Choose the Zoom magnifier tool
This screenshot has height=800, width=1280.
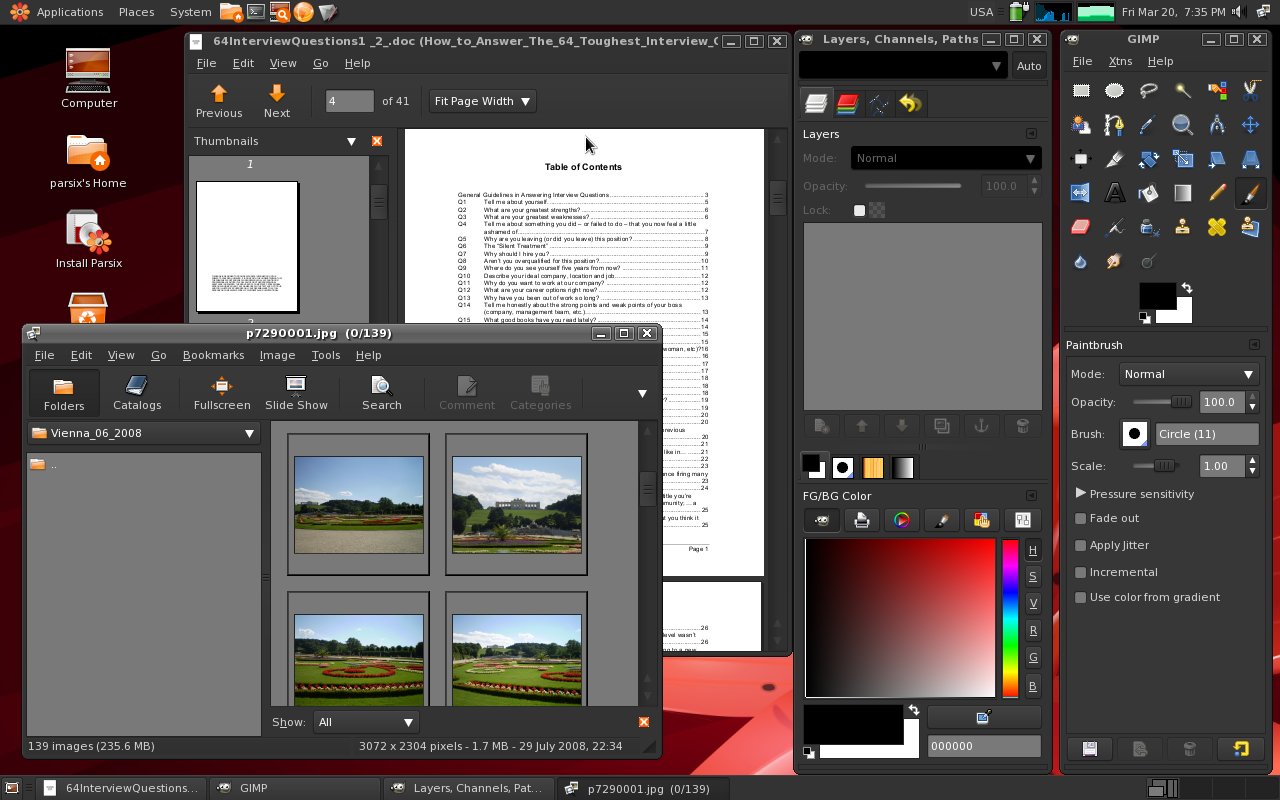(x=1183, y=125)
